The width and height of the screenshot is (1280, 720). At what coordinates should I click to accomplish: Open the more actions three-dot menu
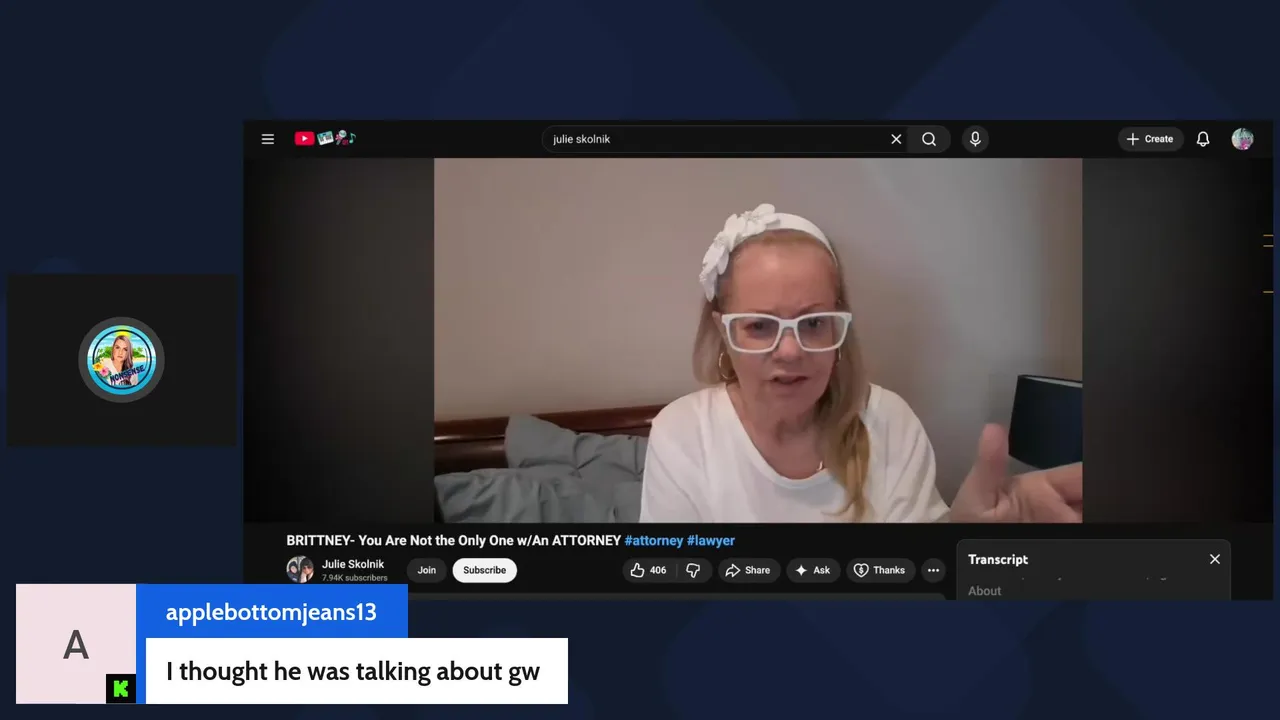(933, 570)
